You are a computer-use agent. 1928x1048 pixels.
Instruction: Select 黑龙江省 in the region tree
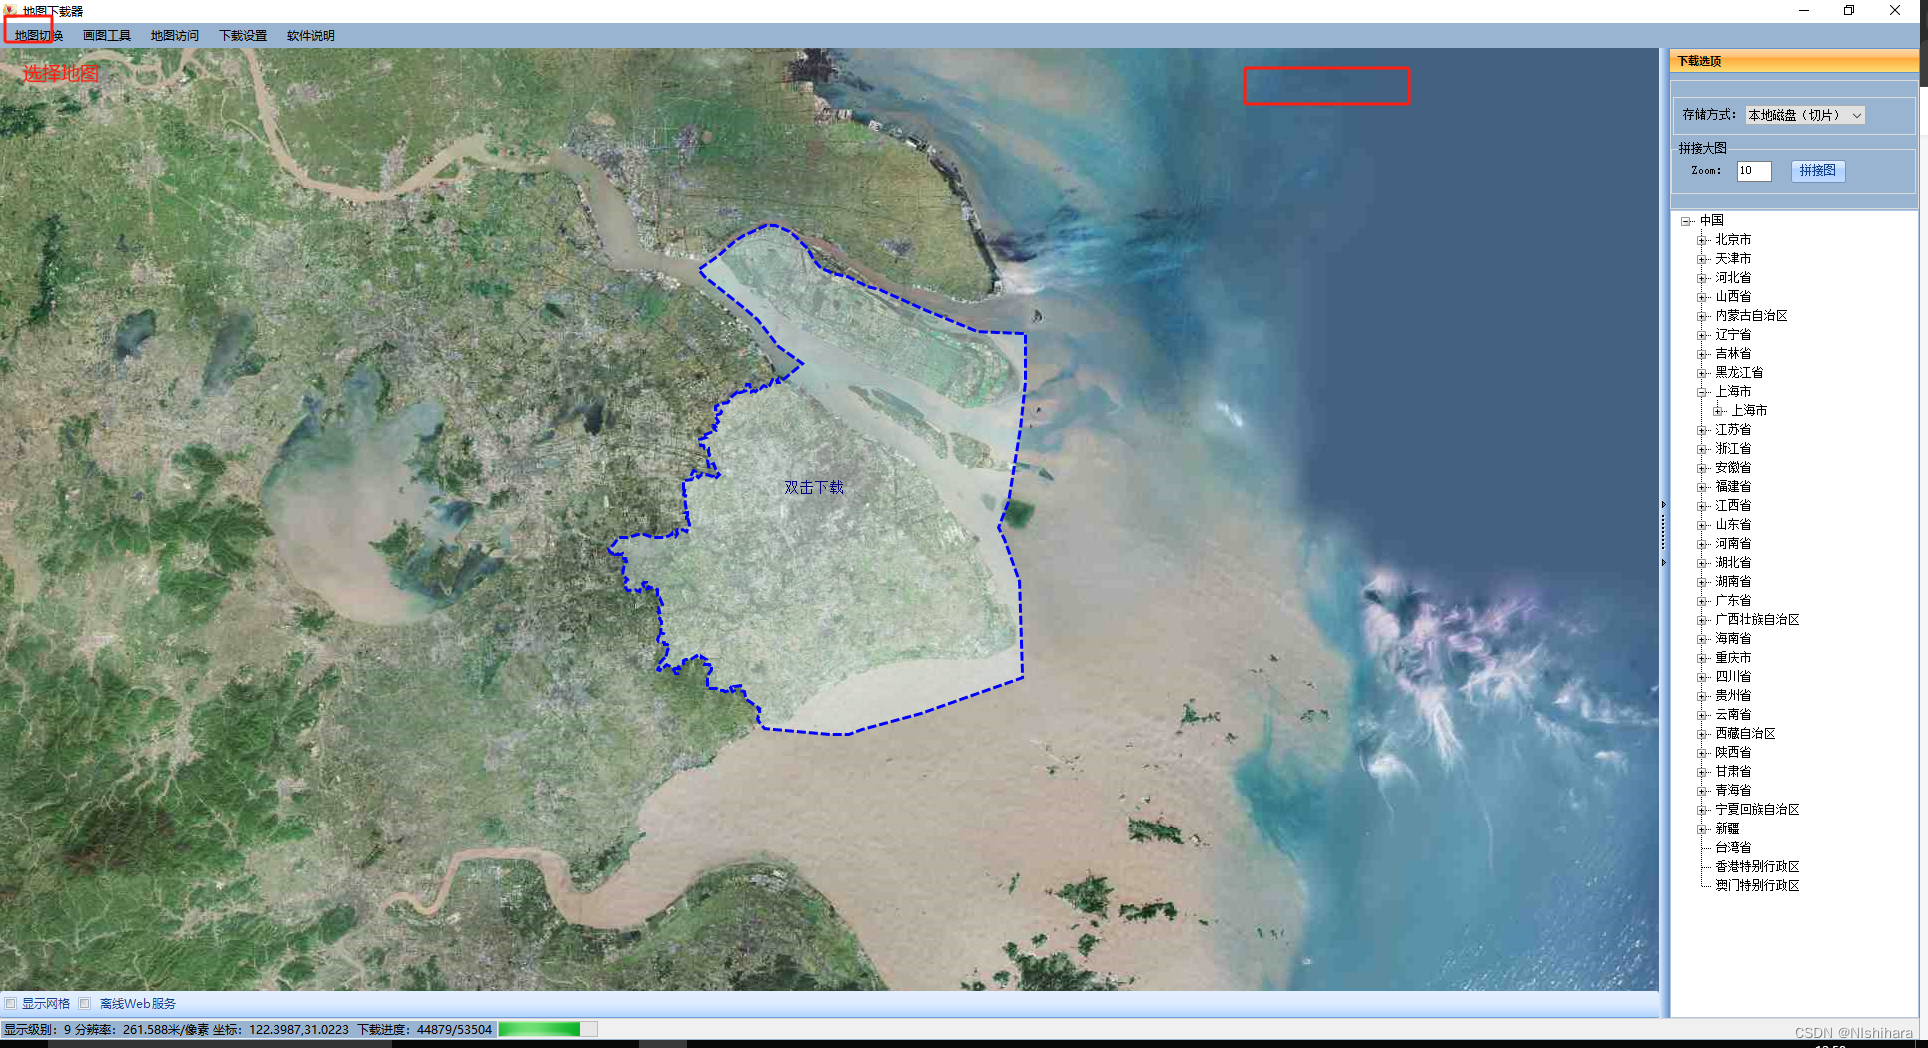(1739, 373)
